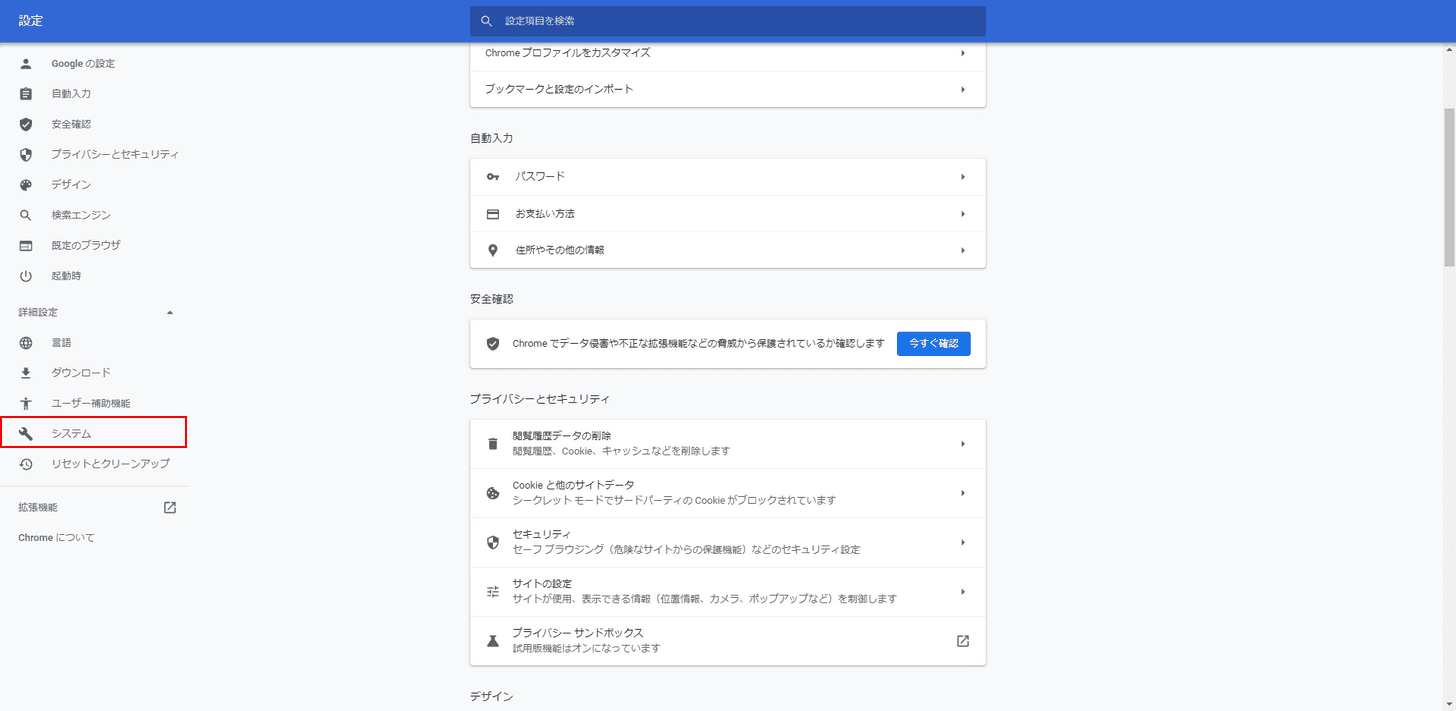This screenshot has height=711, width=1456.
Task: Click the restore clock icon beside リセットとクリーンアップ
Action: pyautogui.click(x=26, y=464)
